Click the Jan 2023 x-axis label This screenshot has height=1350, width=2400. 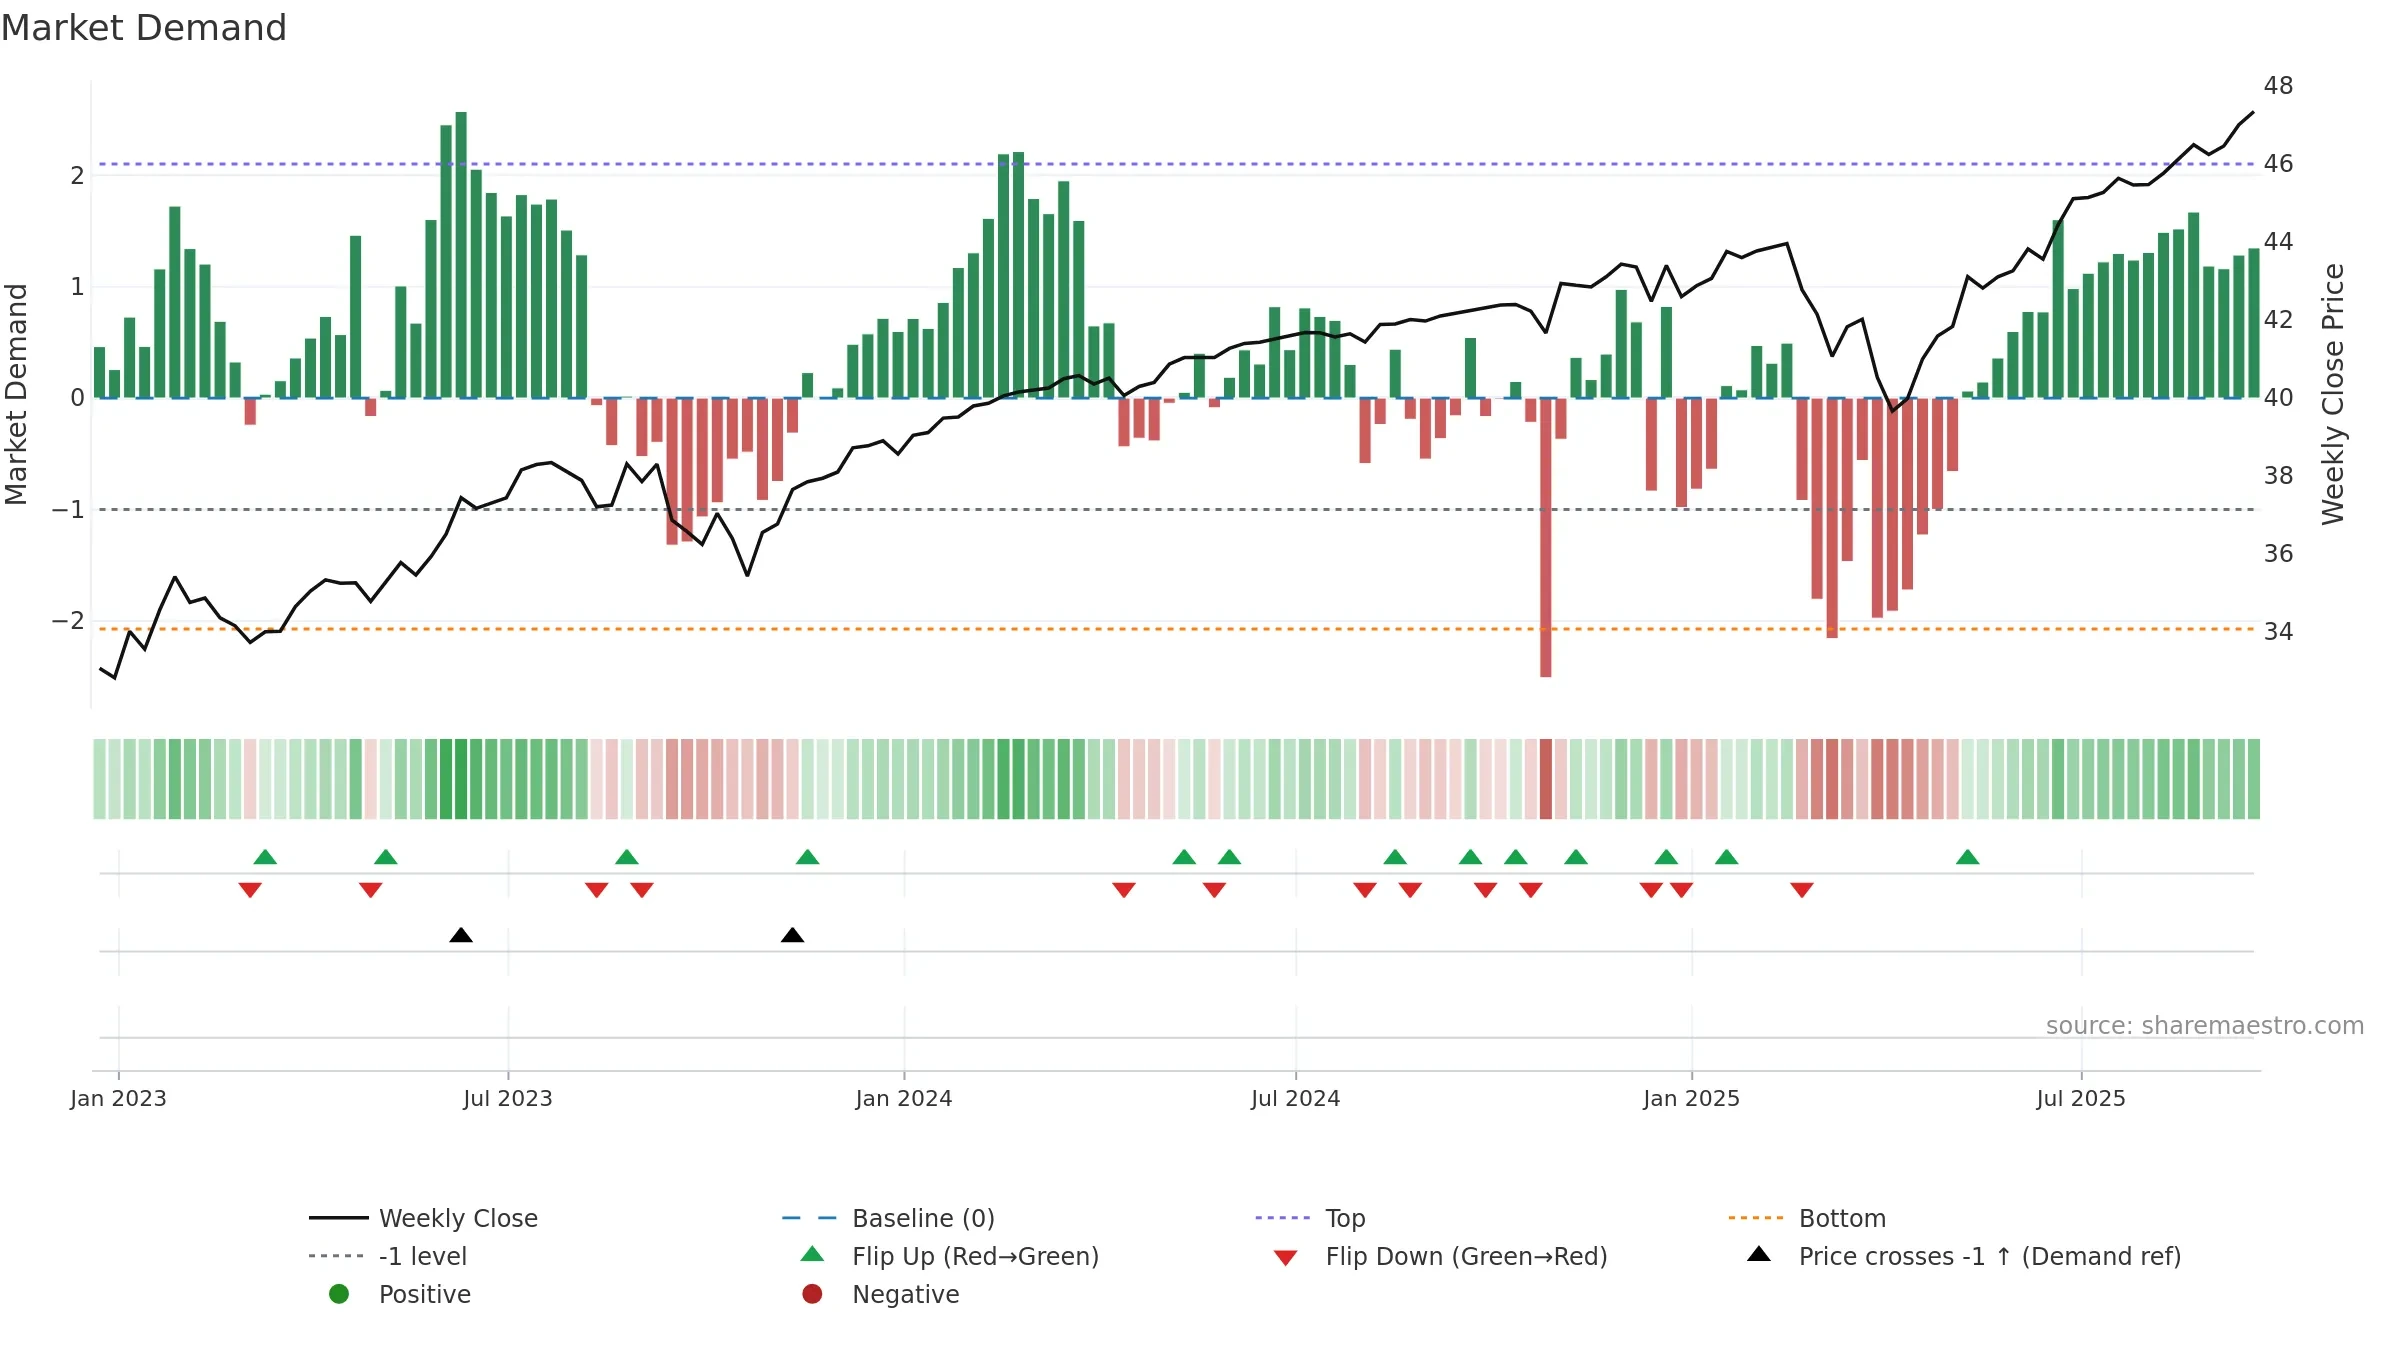[x=118, y=1099]
